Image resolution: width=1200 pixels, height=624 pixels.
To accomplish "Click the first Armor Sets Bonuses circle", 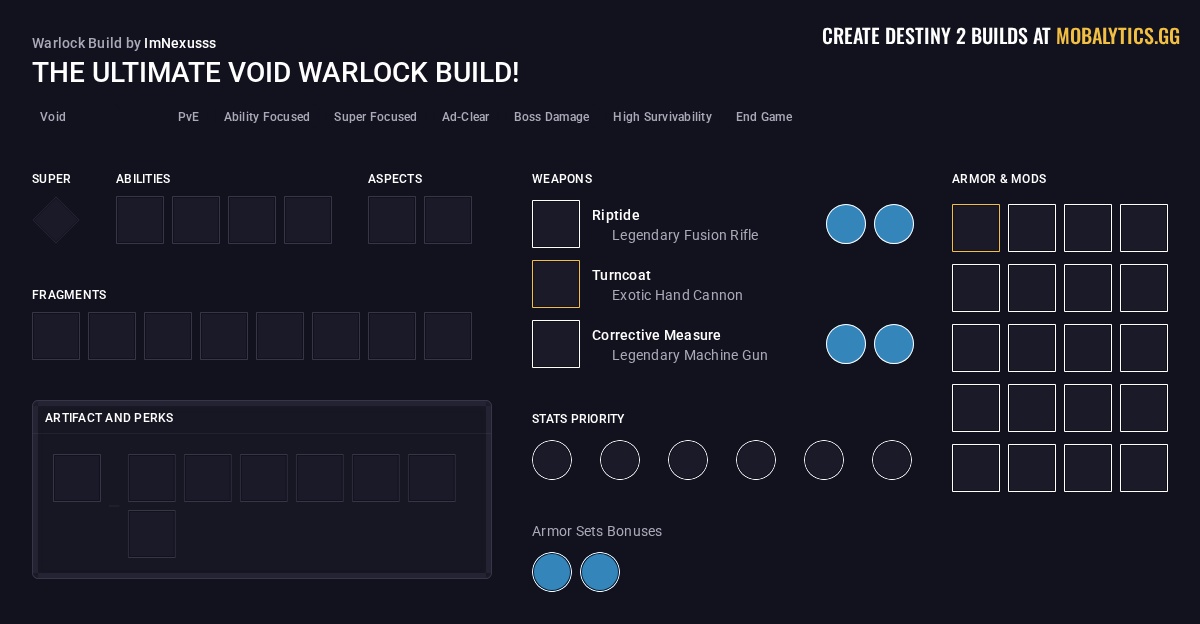I will [552, 573].
